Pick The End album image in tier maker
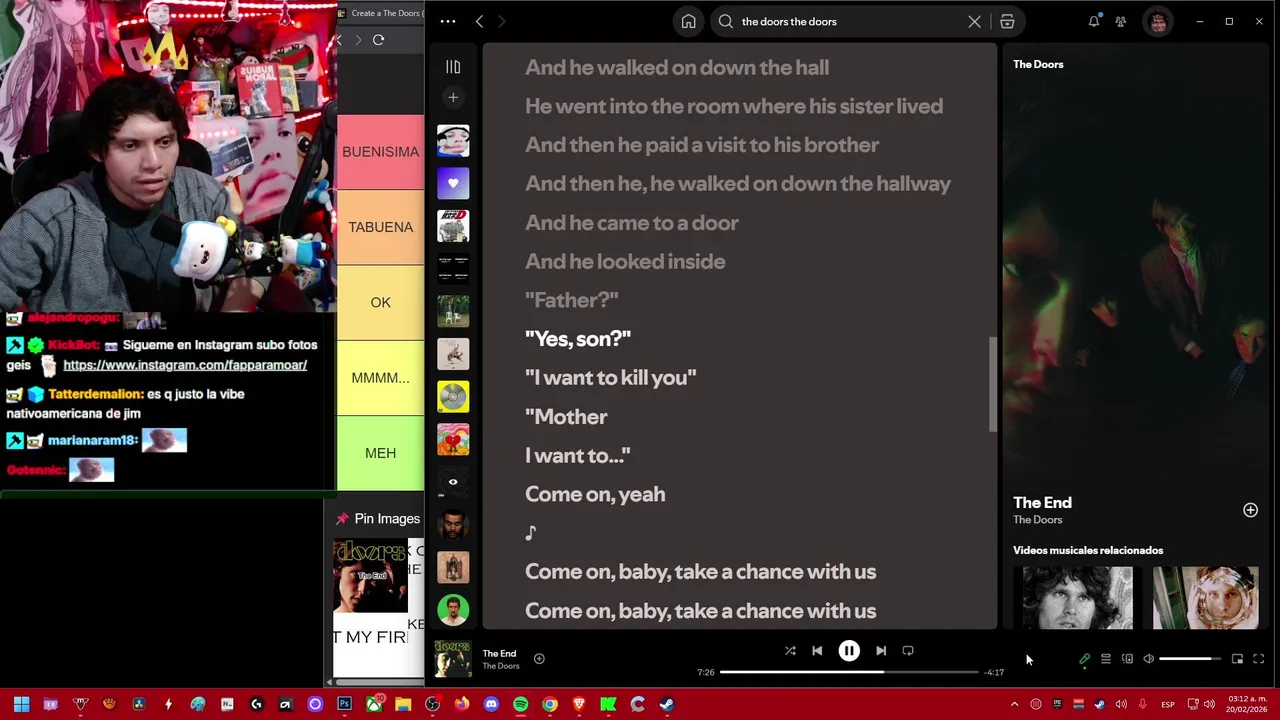 [370, 576]
